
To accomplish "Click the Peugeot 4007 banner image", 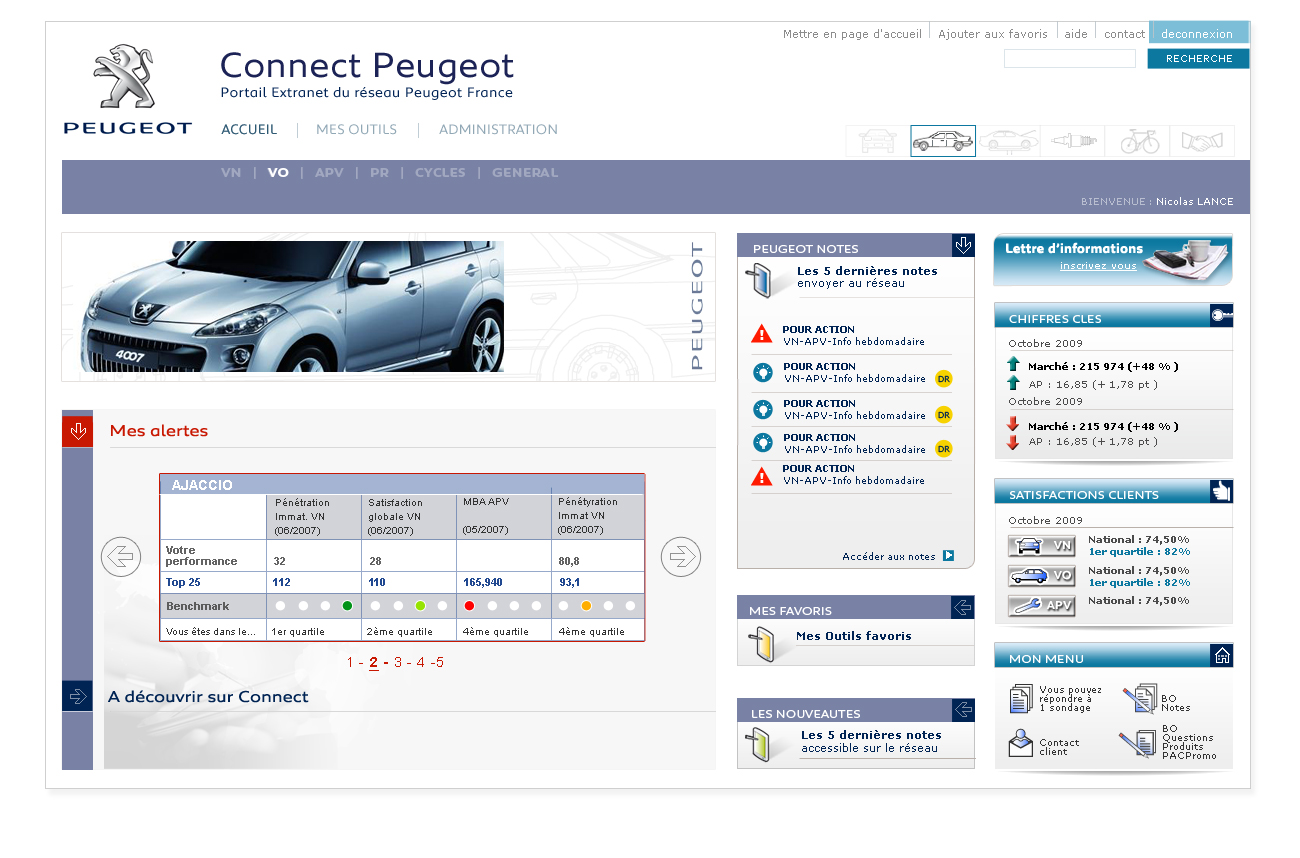I will [x=292, y=306].
